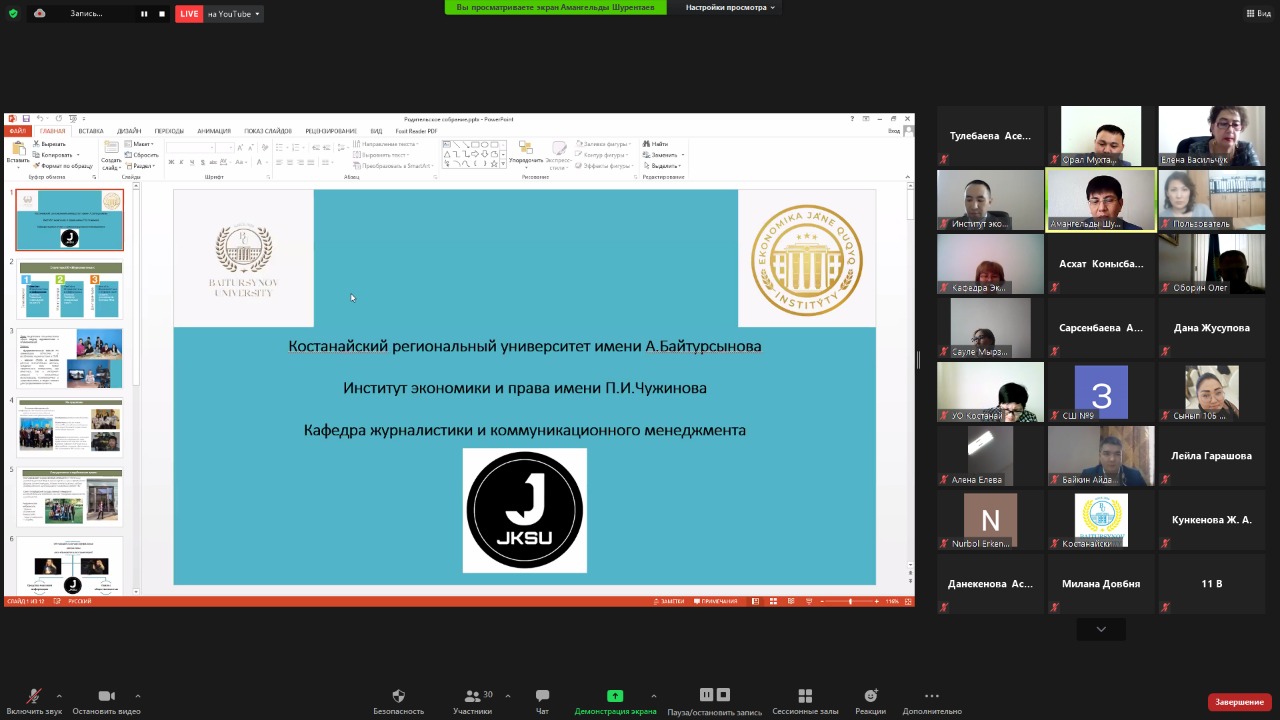
Task: Open the Participants panel icon
Action: (472, 696)
